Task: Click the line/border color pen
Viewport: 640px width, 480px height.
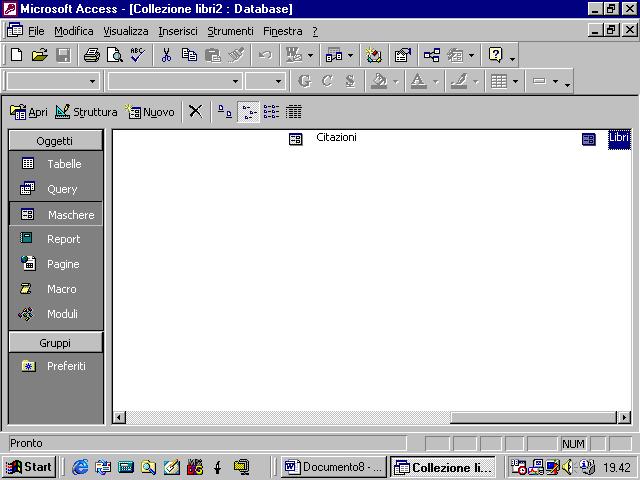Action: [x=459, y=81]
